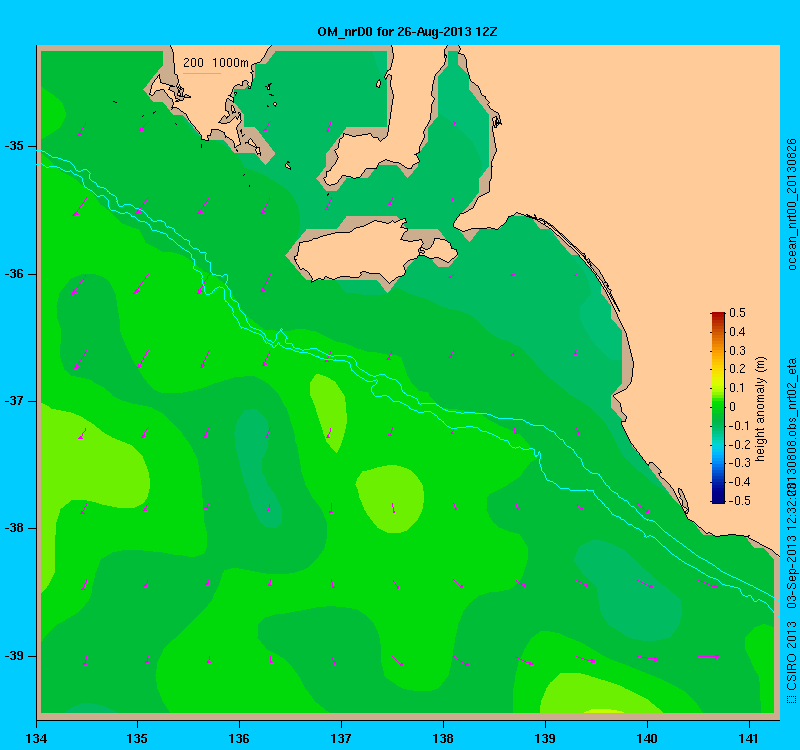Click the title 'OM_nrD0 for 26-Aug-2013 12Z'
The width and height of the screenshot is (800, 750).
point(407,32)
